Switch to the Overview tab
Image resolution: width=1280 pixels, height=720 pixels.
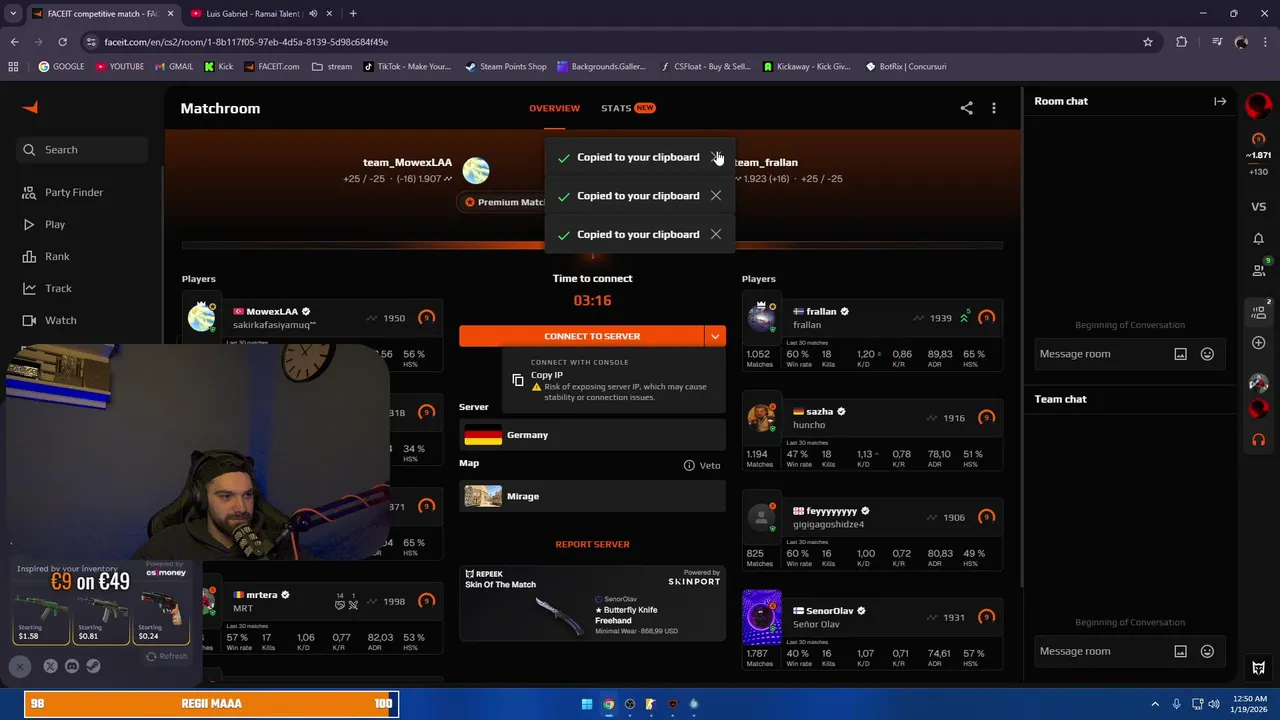pyautogui.click(x=554, y=108)
